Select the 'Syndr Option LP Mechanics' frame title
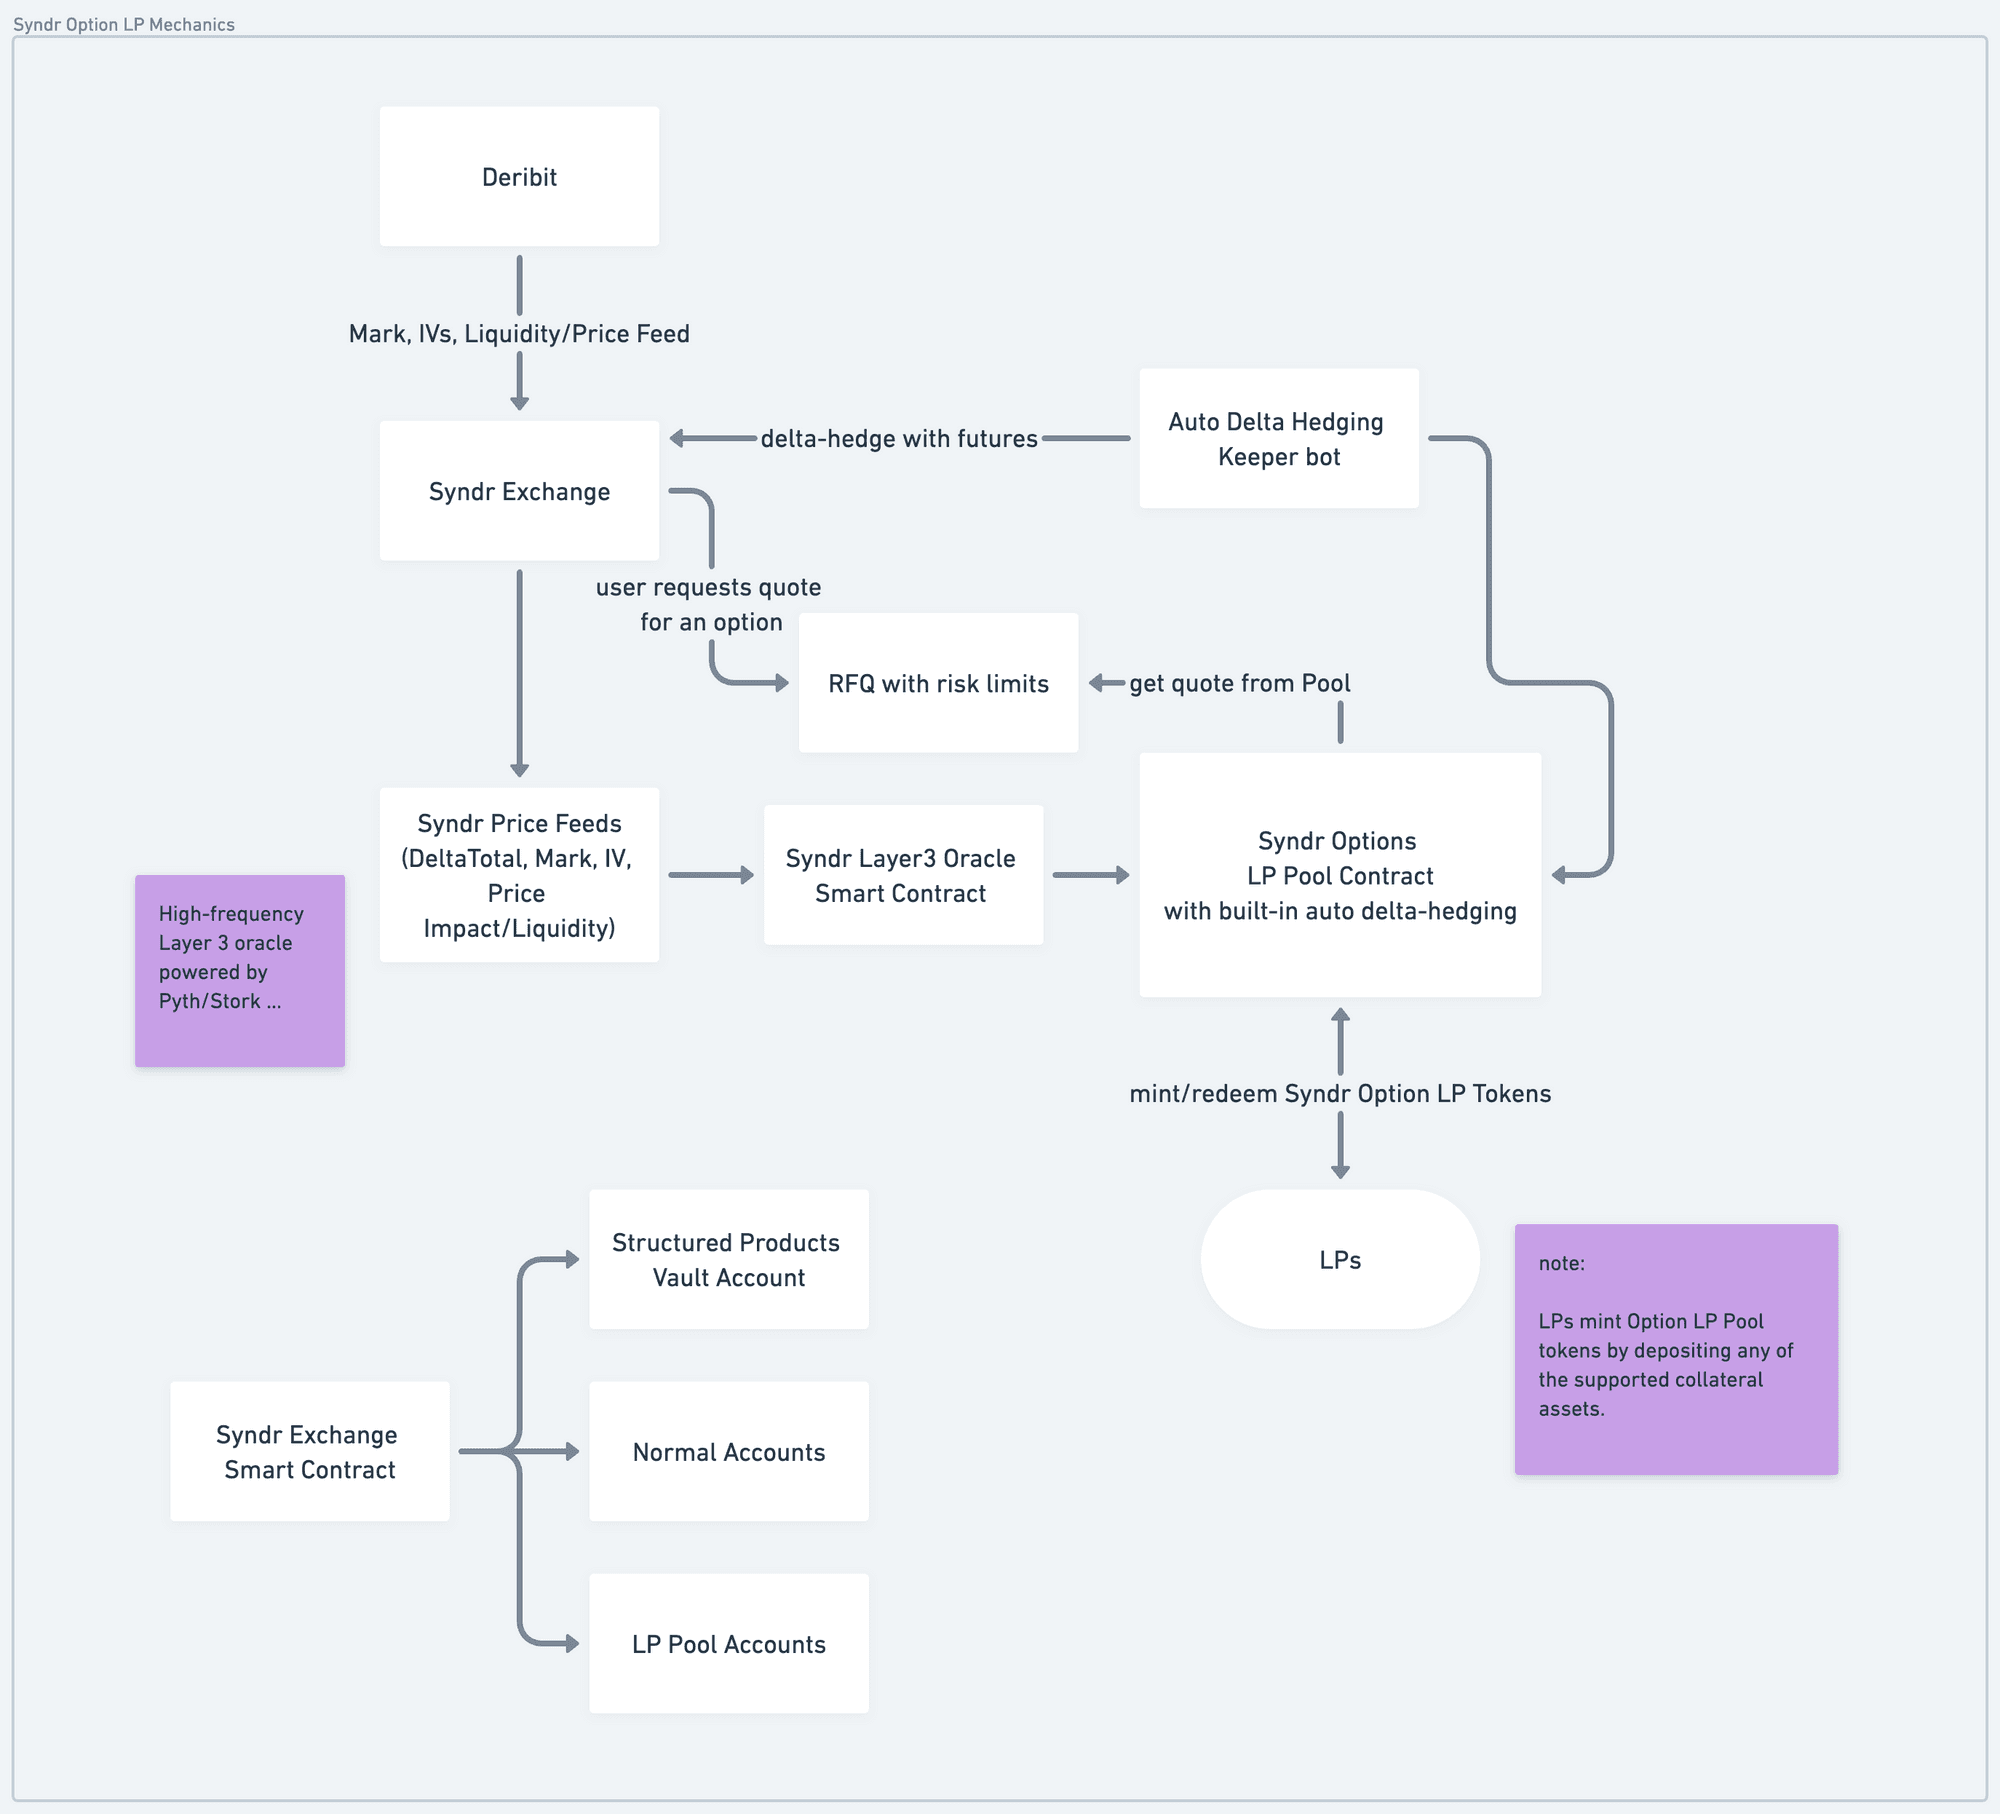This screenshot has width=2000, height=1814. (124, 24)
